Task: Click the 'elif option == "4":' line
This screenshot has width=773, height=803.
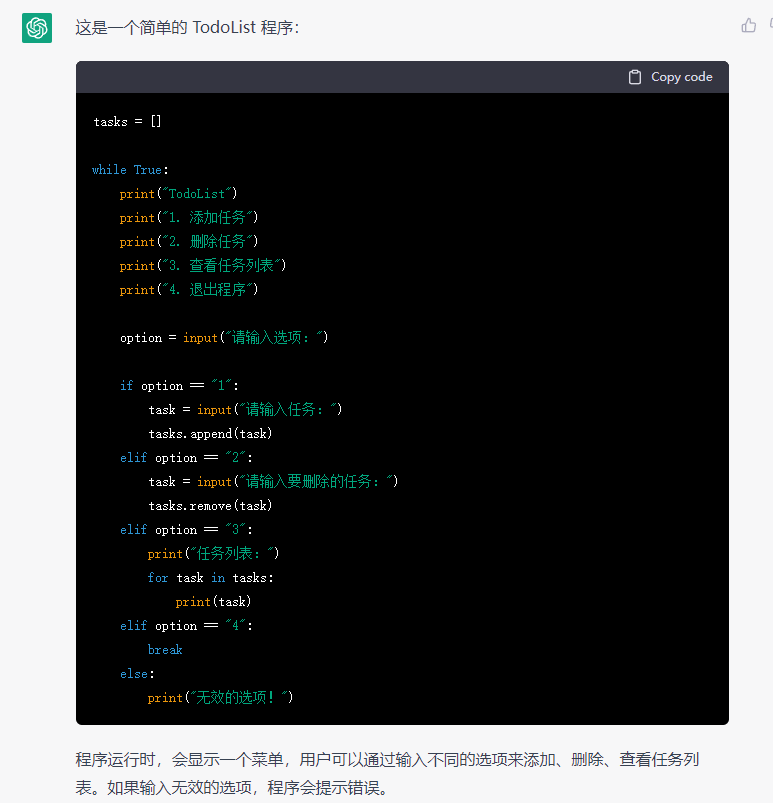Action: coord(186,626)
